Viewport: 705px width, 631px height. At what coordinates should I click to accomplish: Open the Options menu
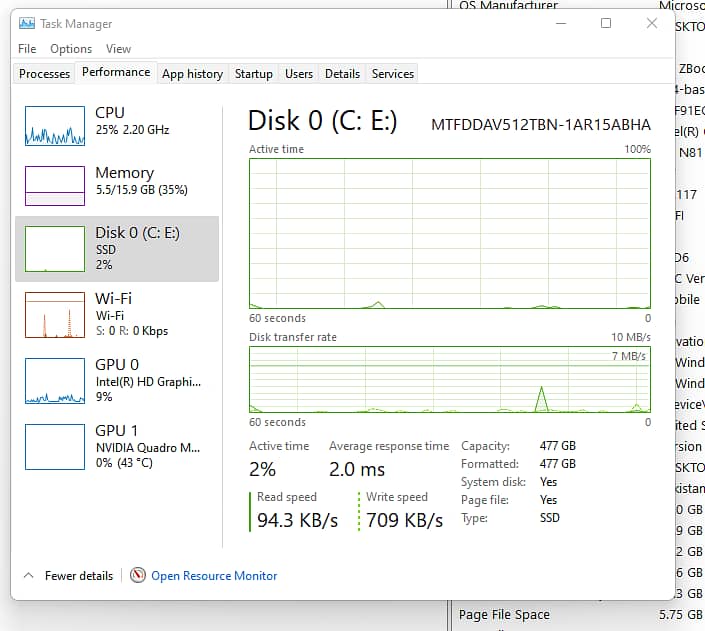[71, 48]
